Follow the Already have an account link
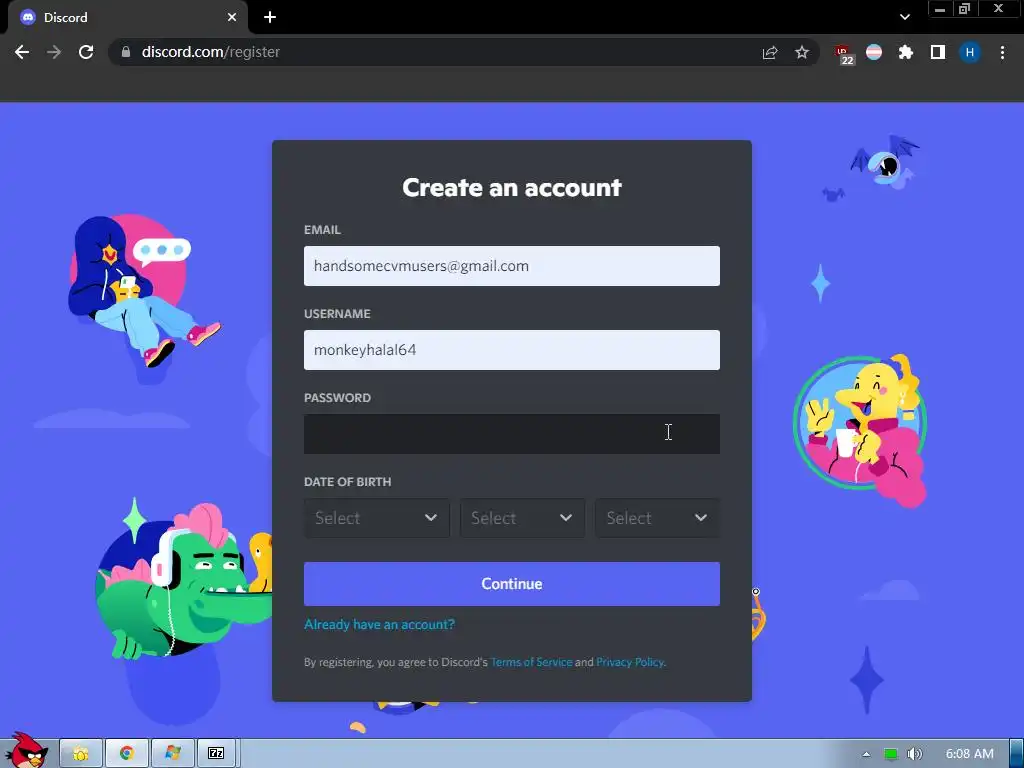The width and height of the screenshot is (1024, 768). 379,624
